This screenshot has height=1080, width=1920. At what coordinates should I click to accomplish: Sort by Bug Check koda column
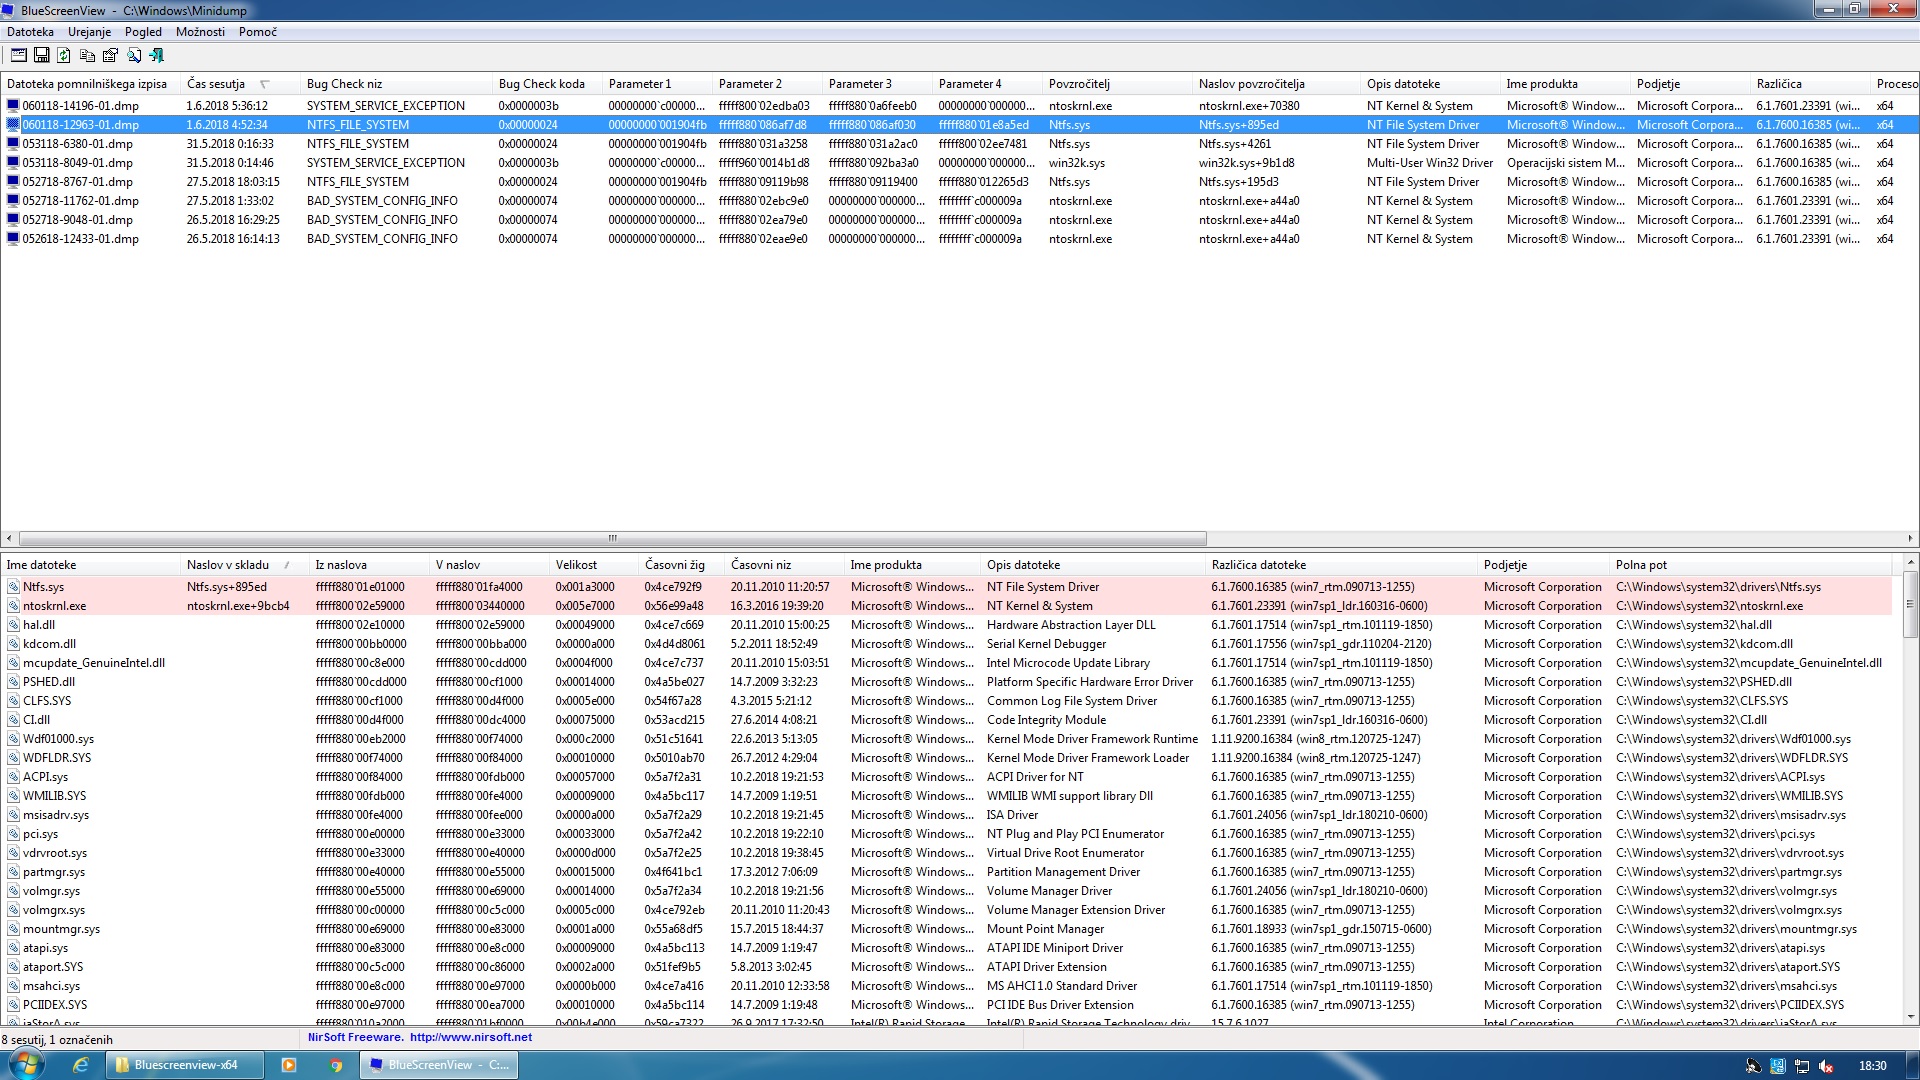(x=547, y=84)
